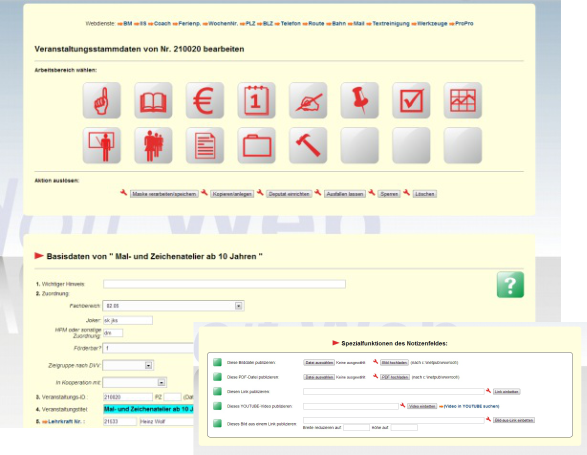This screenshot has height=455, width=587.
Task: Open the folder work area icon
Action: pyautogui.click(x=256, y=145)
